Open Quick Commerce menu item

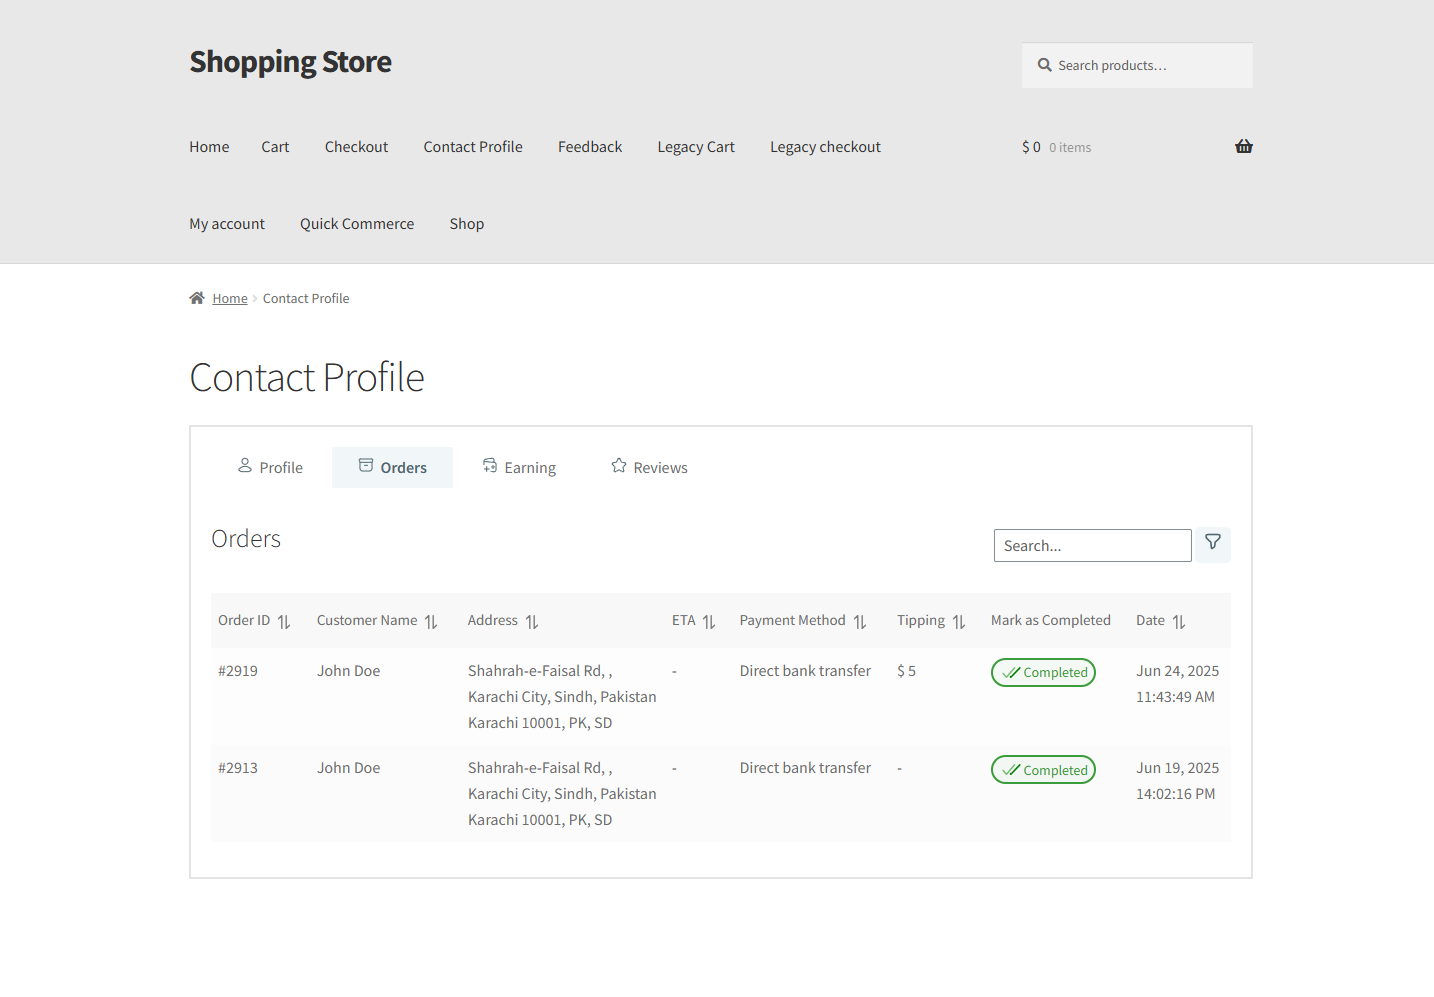(357, 224)
